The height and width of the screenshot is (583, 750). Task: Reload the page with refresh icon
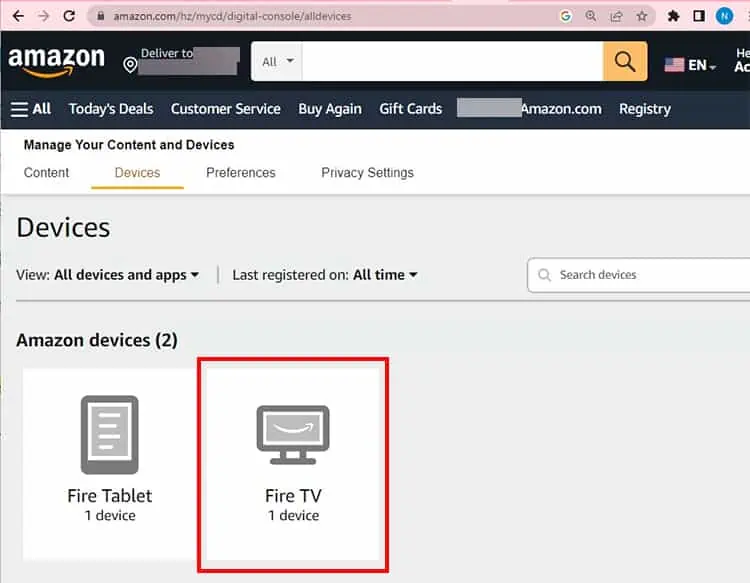pyautogui.click(x=69, y=16)
